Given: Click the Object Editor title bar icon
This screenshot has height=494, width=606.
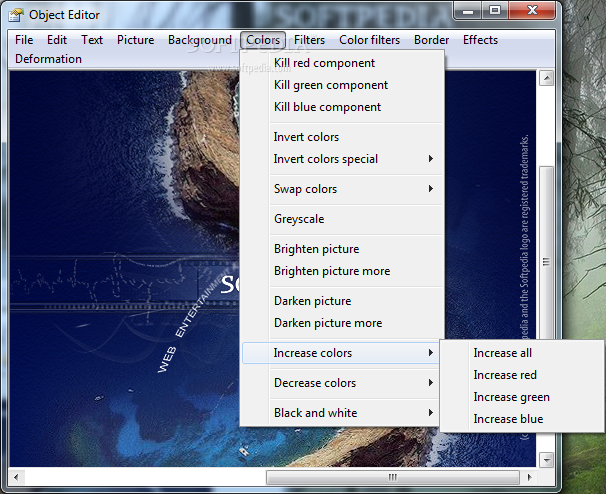Looking at the screenshot, I should pyautogui.click(x=16, y=15).
